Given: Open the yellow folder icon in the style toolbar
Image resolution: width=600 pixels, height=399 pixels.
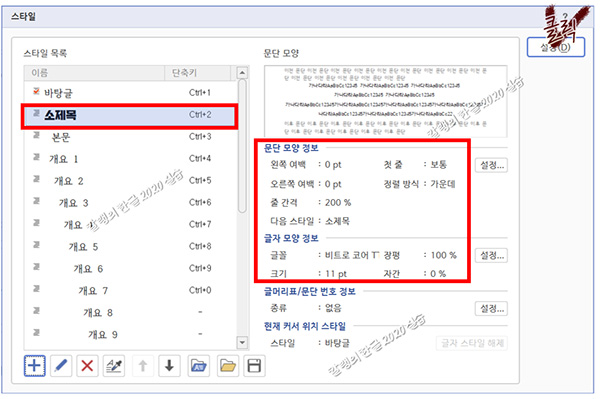Looking at the screenshot, I should point(228,366).
